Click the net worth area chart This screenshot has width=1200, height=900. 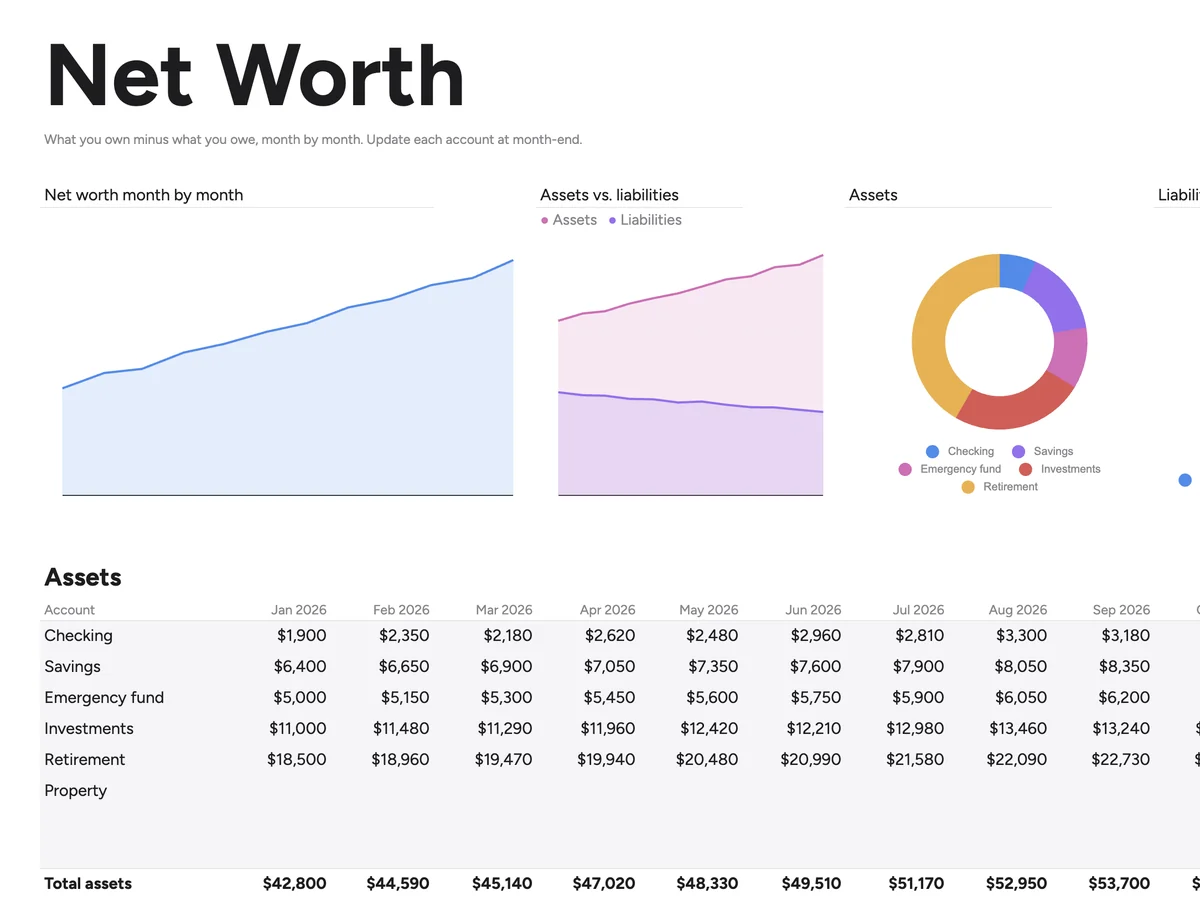pyautogui.click(x=288, y=378)
